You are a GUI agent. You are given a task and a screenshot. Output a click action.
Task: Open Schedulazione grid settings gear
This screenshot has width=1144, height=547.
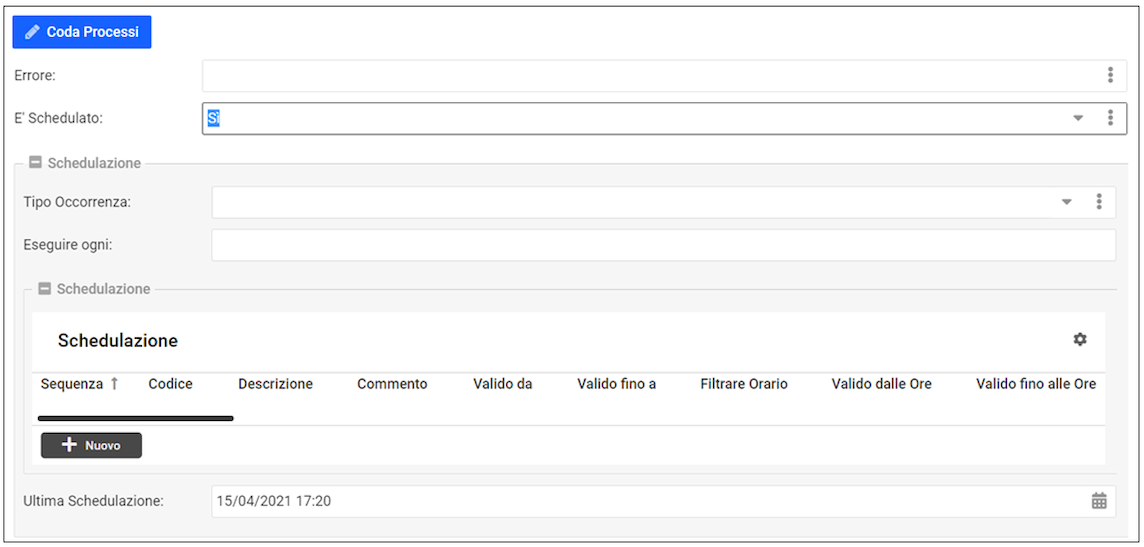[x=1080, y=340]
